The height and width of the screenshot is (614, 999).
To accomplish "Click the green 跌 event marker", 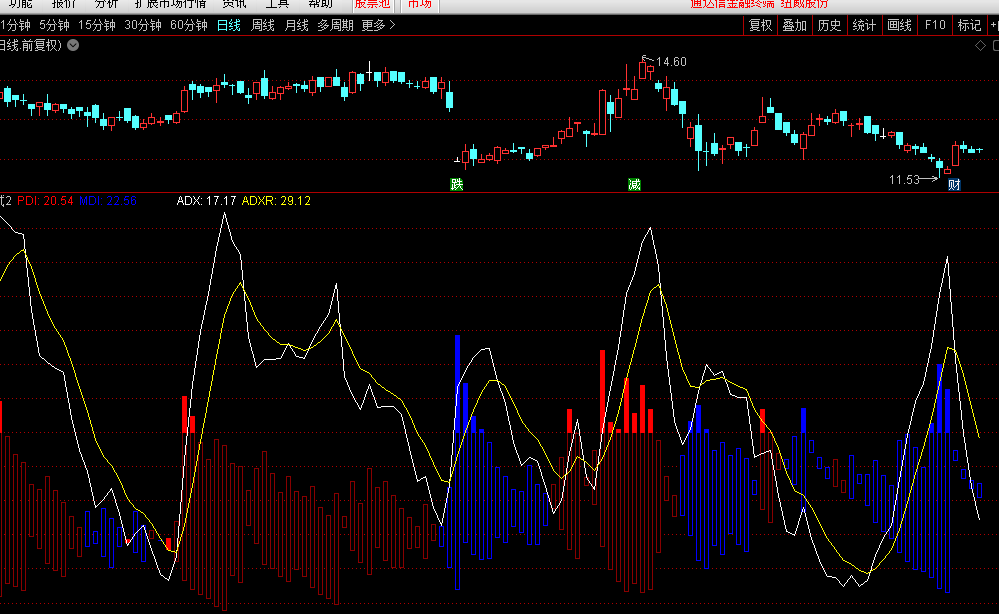I will coord(457,184).
